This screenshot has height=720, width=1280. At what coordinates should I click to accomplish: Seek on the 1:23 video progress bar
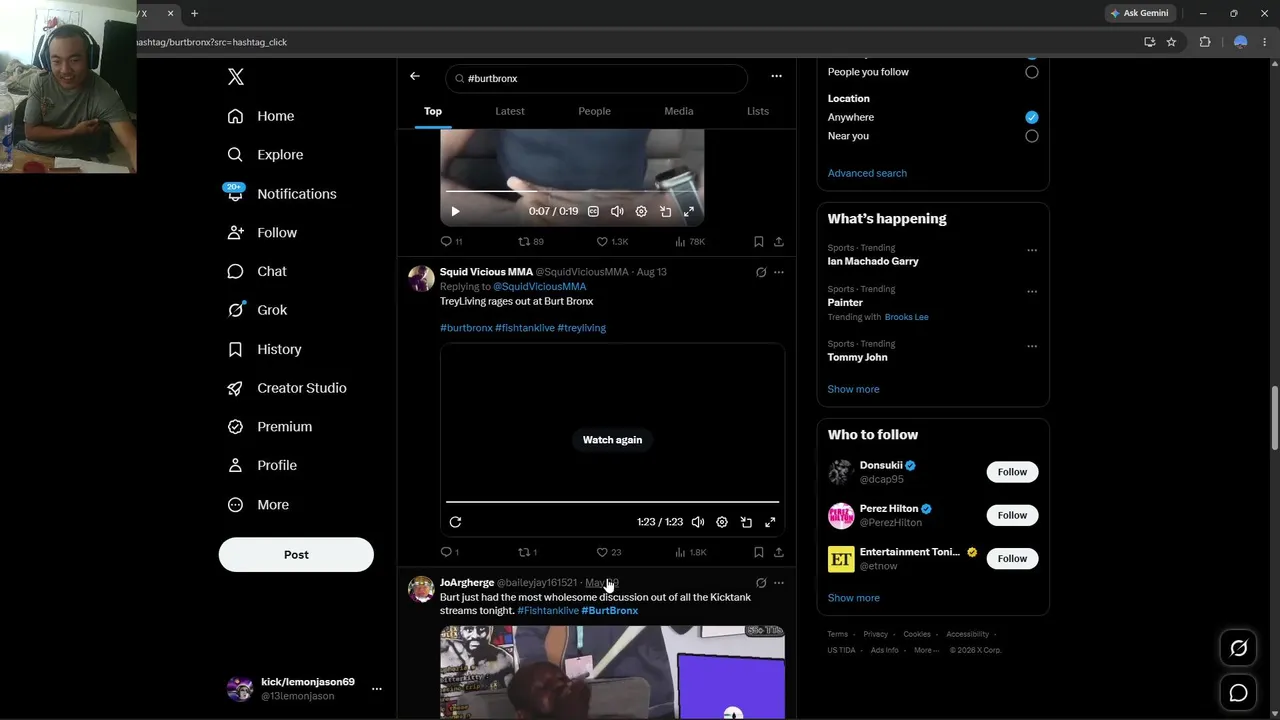pyautogui.click(x=612, y=501)
